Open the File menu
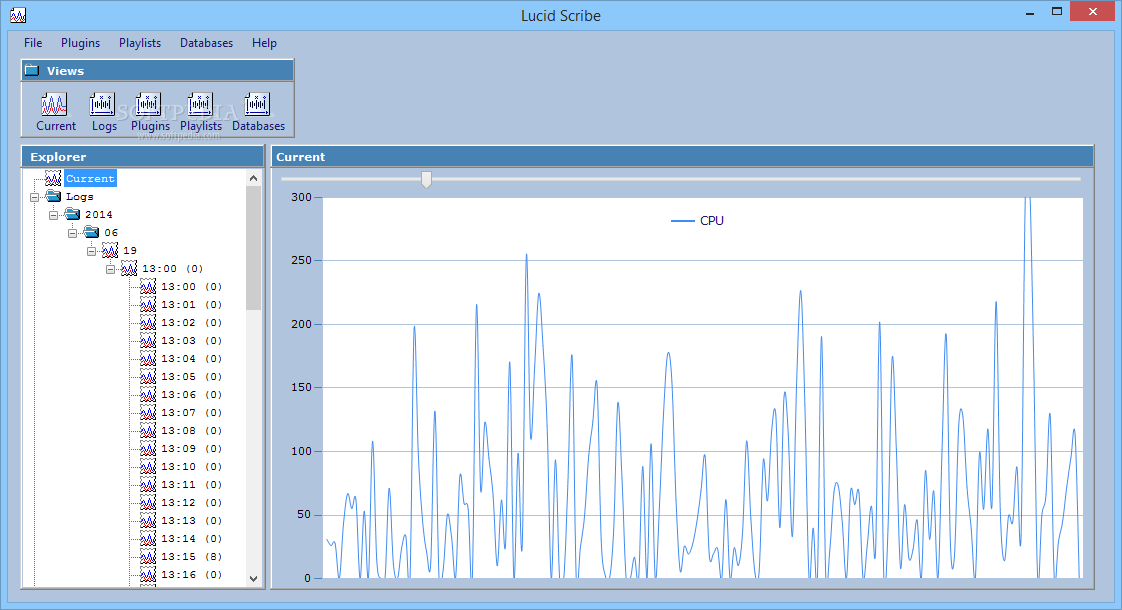 (x=33, y=43)
